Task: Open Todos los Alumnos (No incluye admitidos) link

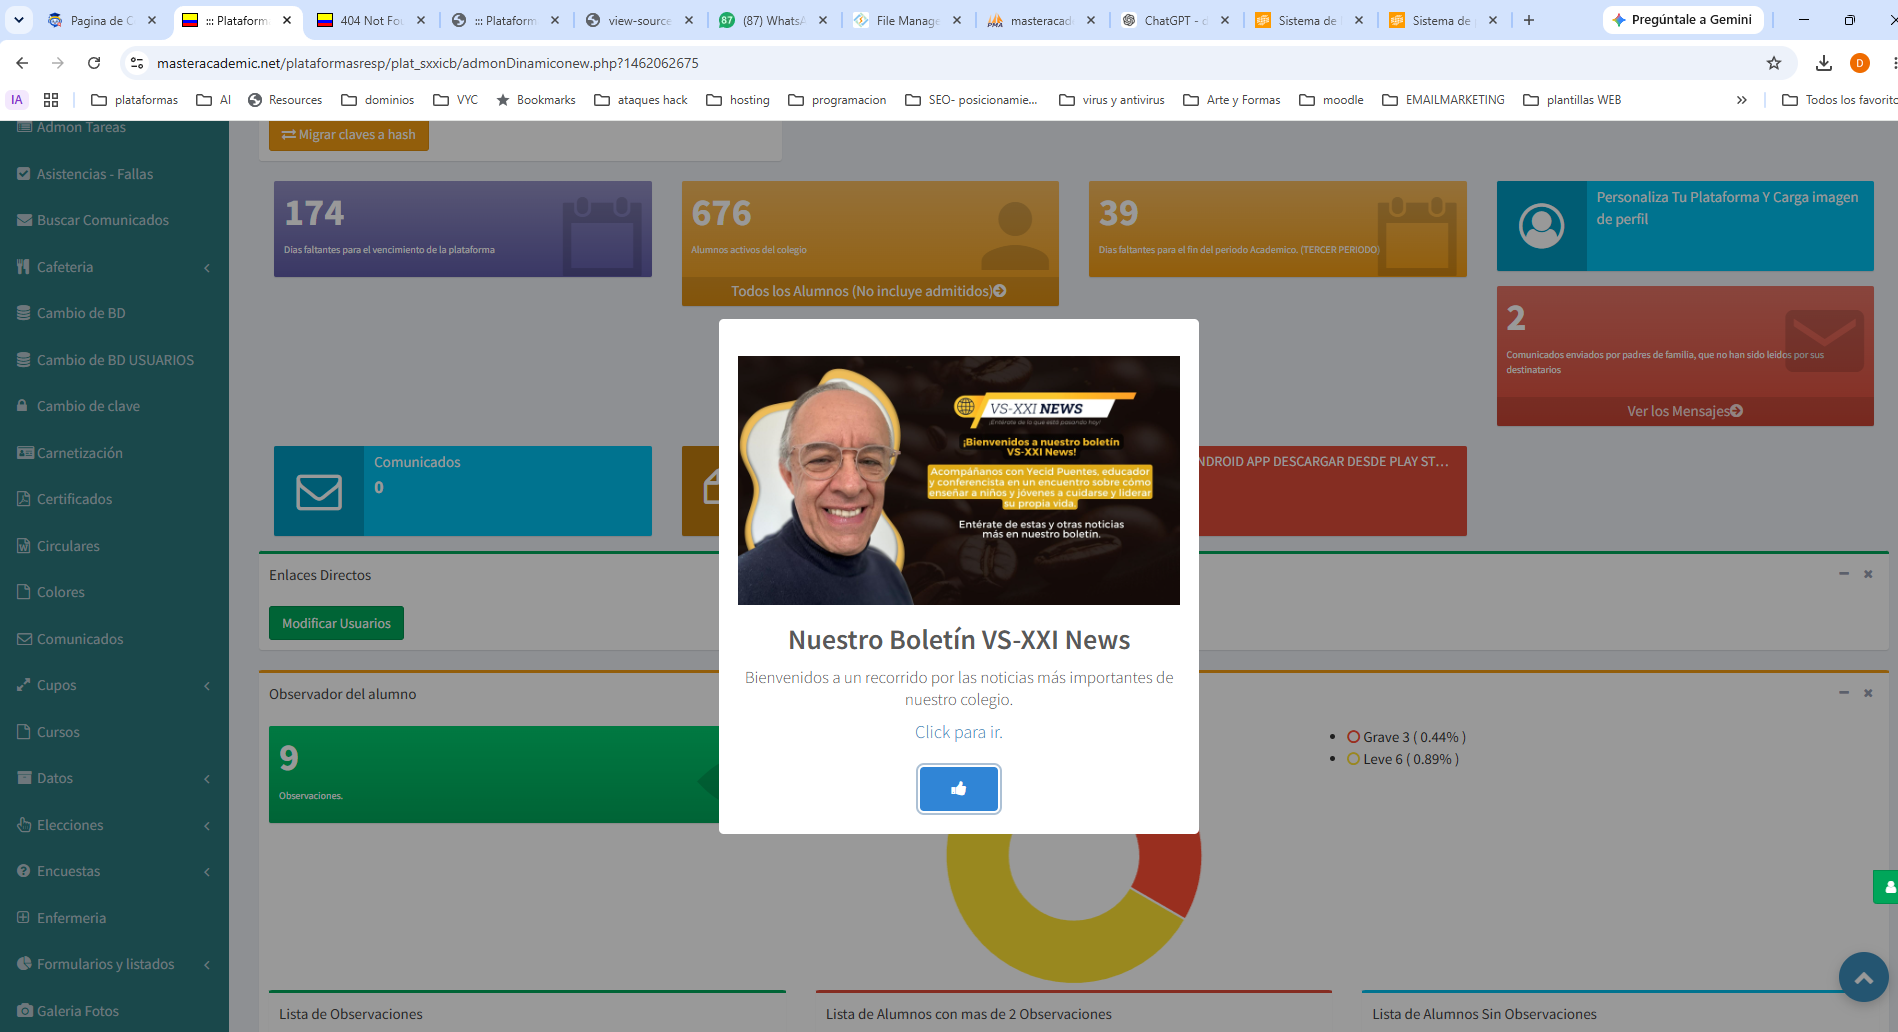Action: 869,291
